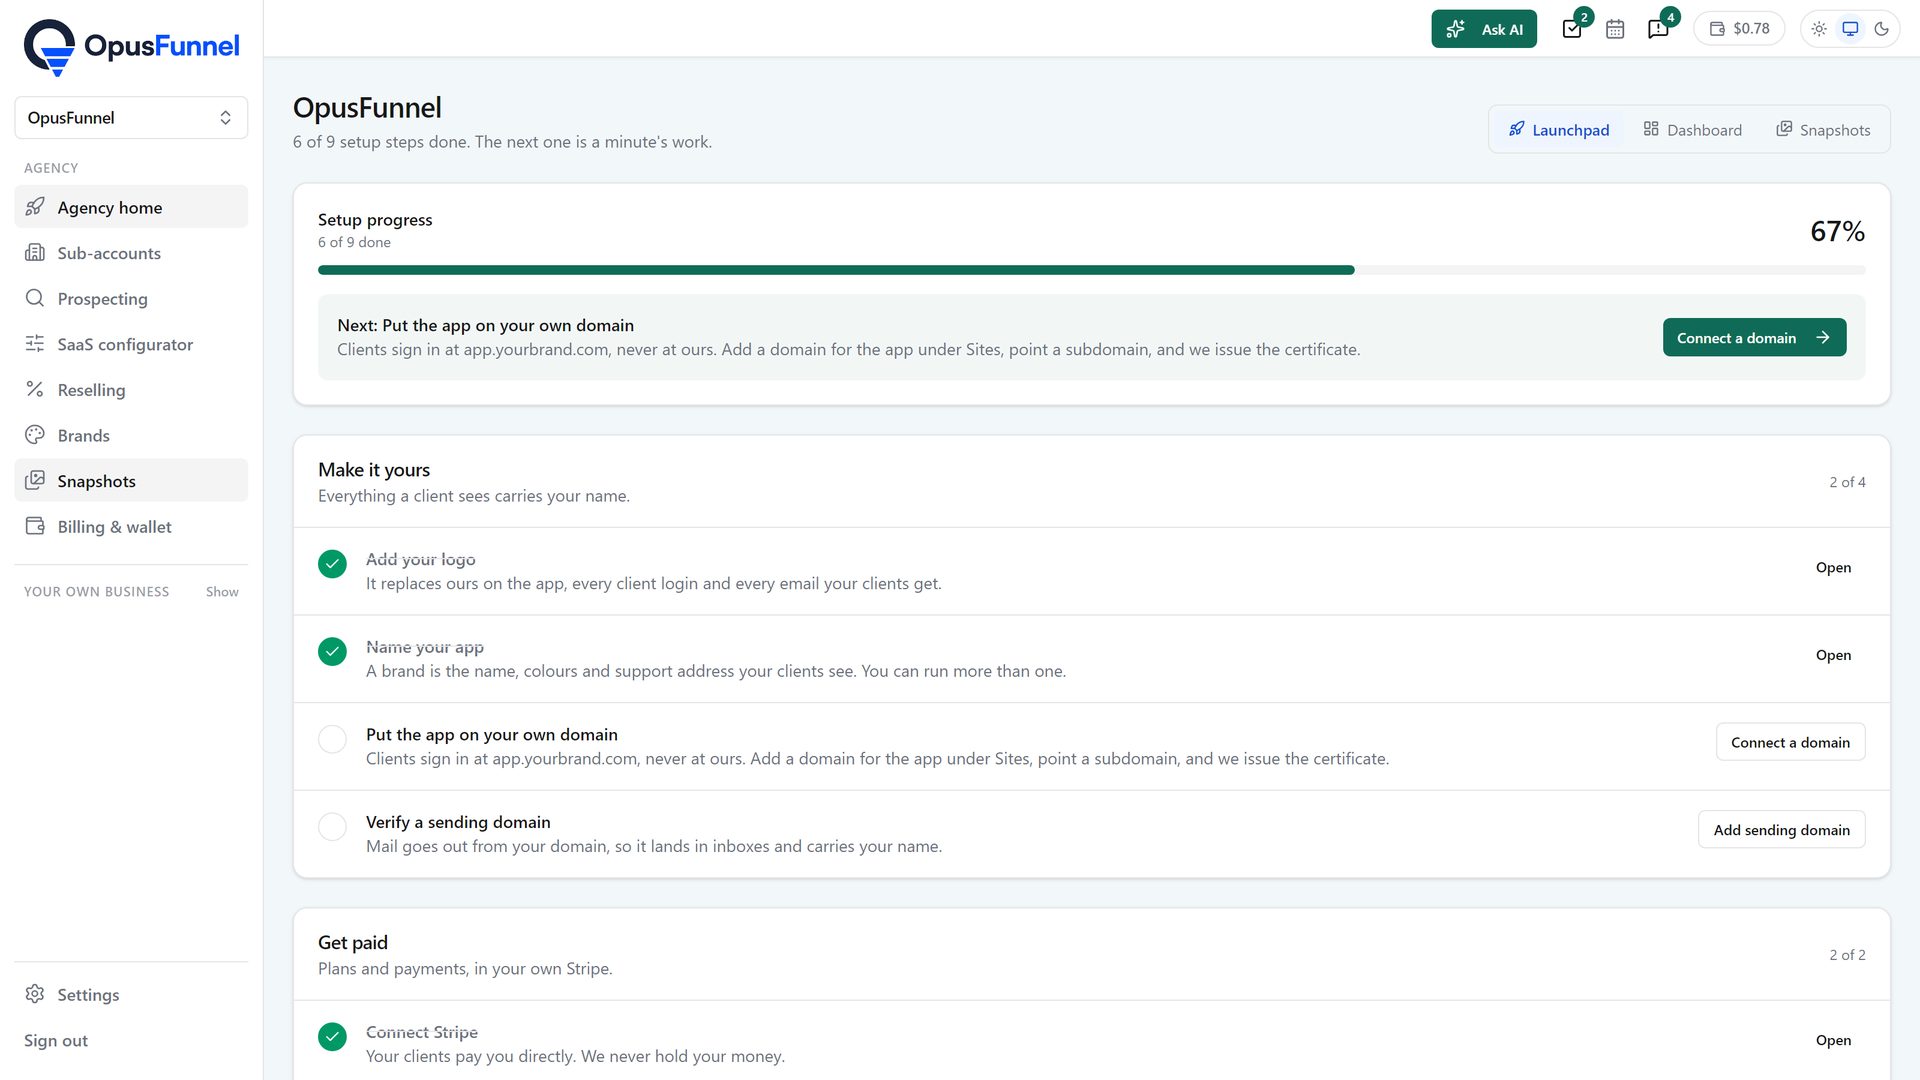Image resolution: width=1920 pixels, height=1080 pixels.
Task: Click the 67% progress value
Action: point(1837,232)
